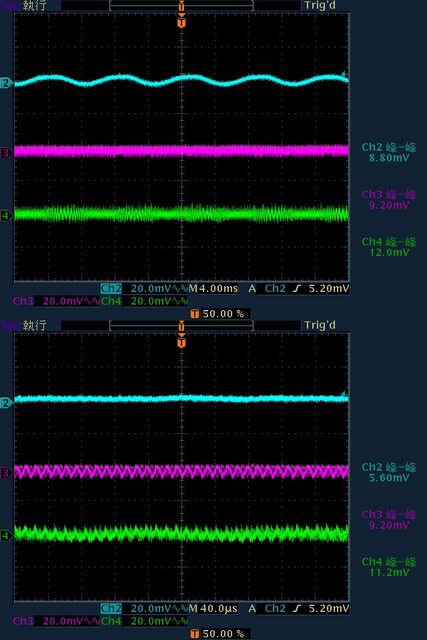Select the M 4.00ms timebase readout
427x640 pixels.
coord(213,289)
